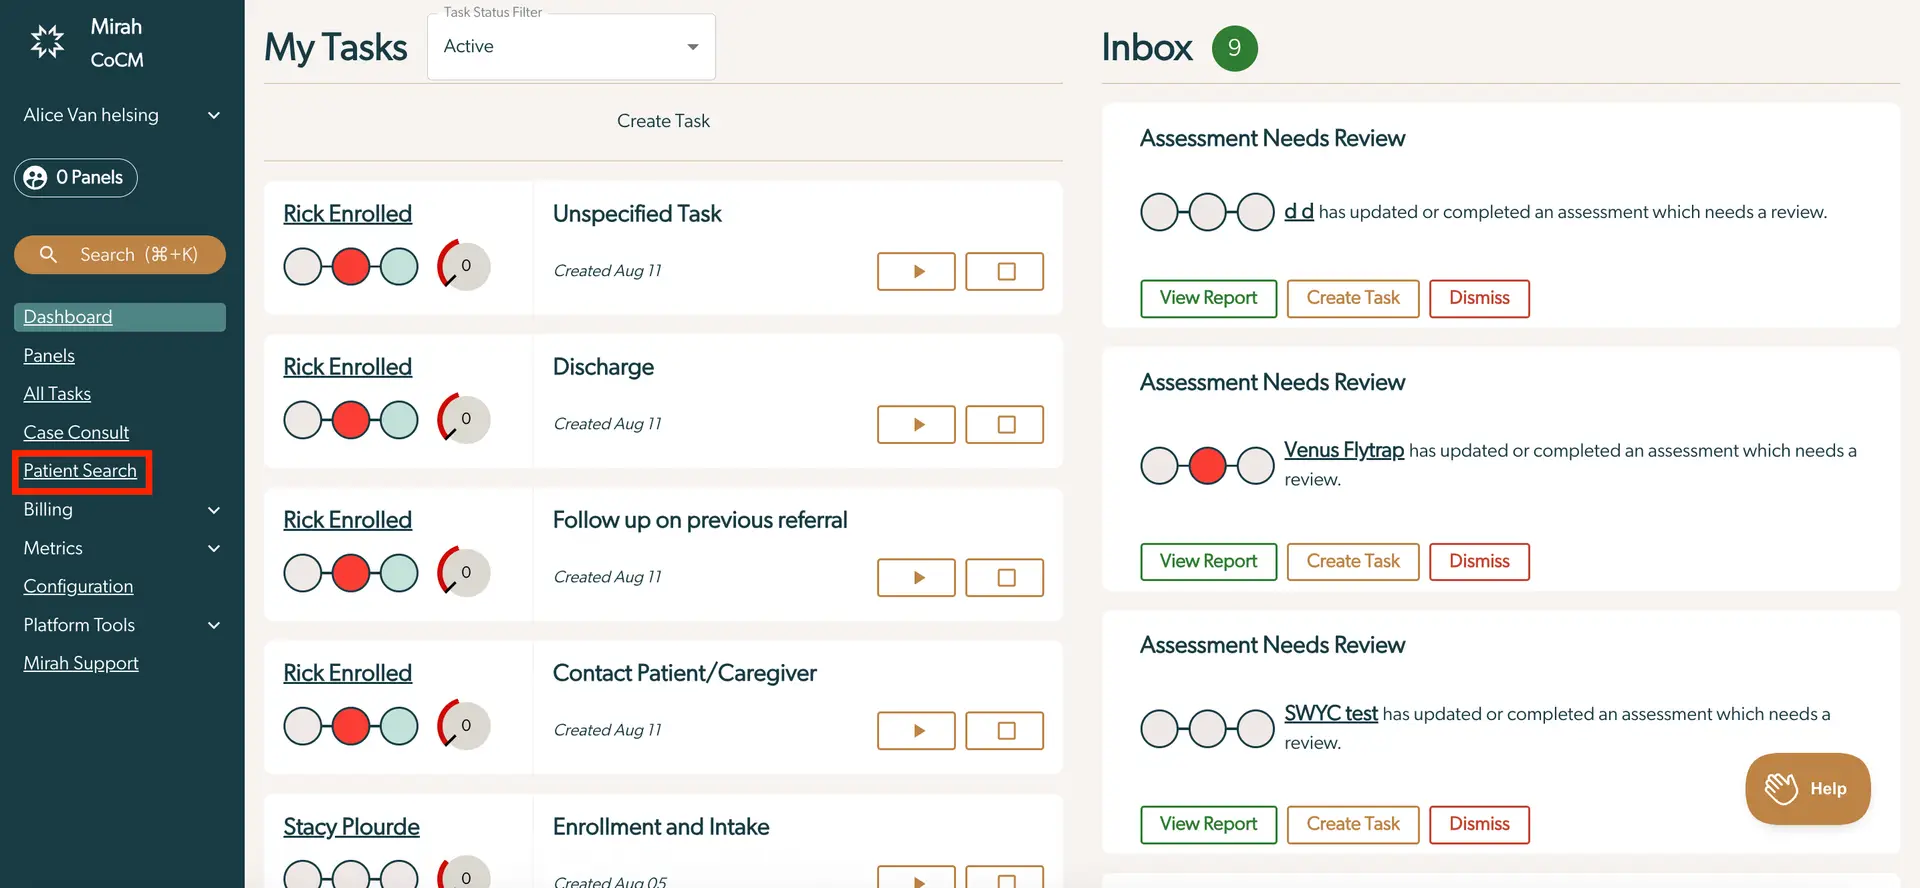
Task: Click the 0 Panels badge icon
Action: tap(36, 178)
